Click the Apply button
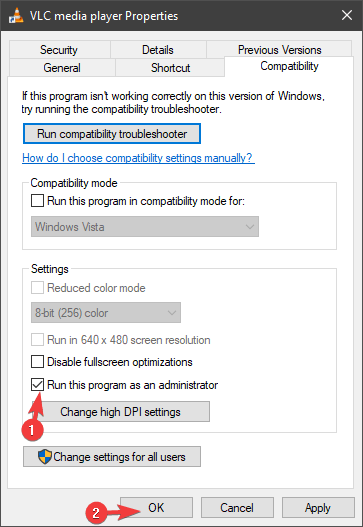The image size is (363, 527). tap(318, 508)
